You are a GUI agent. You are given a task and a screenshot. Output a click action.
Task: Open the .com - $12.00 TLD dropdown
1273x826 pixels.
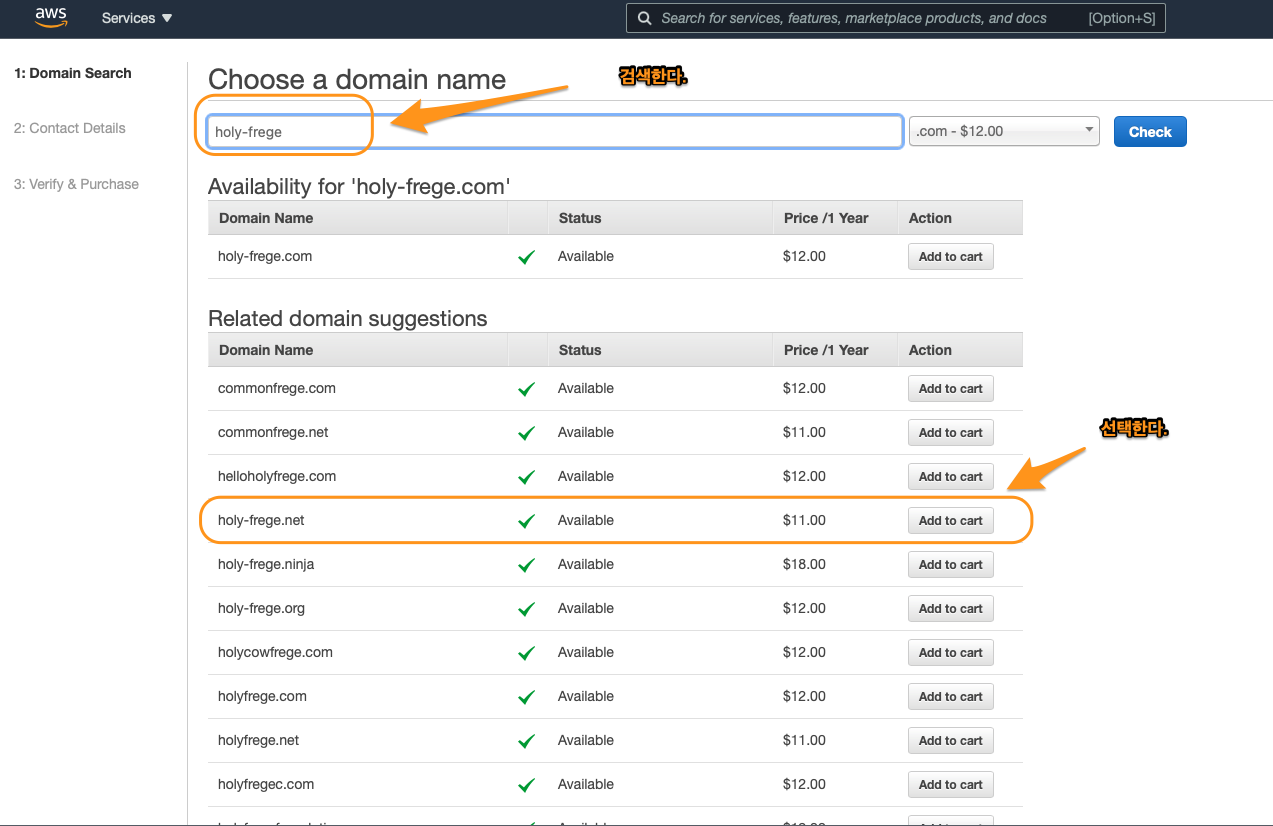tap(1004, 131)
